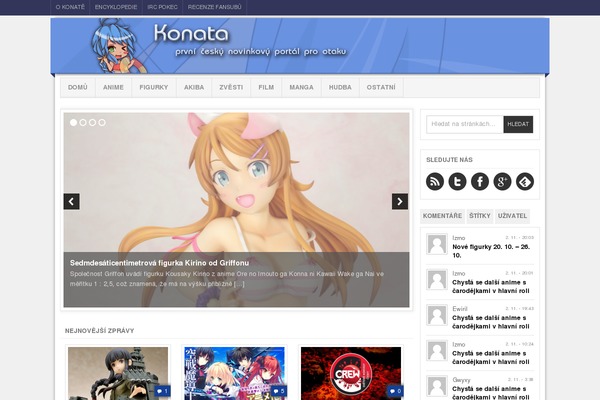Open comment count bubble on warship figure card
Viewport: 600px width, 400px height.
pos(163,391)
